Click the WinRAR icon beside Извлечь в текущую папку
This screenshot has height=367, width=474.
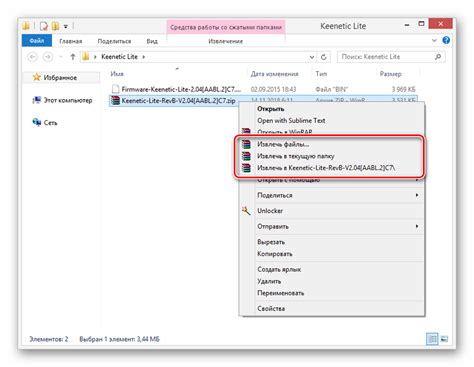(246, 156)
